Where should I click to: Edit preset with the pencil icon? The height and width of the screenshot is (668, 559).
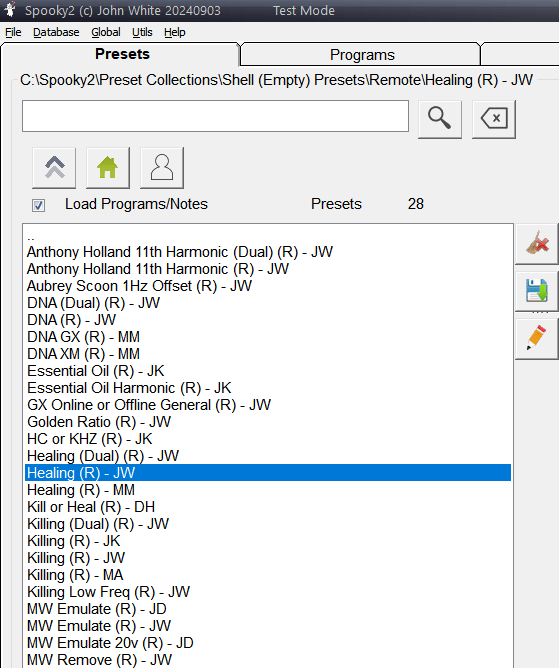(537, 338)
